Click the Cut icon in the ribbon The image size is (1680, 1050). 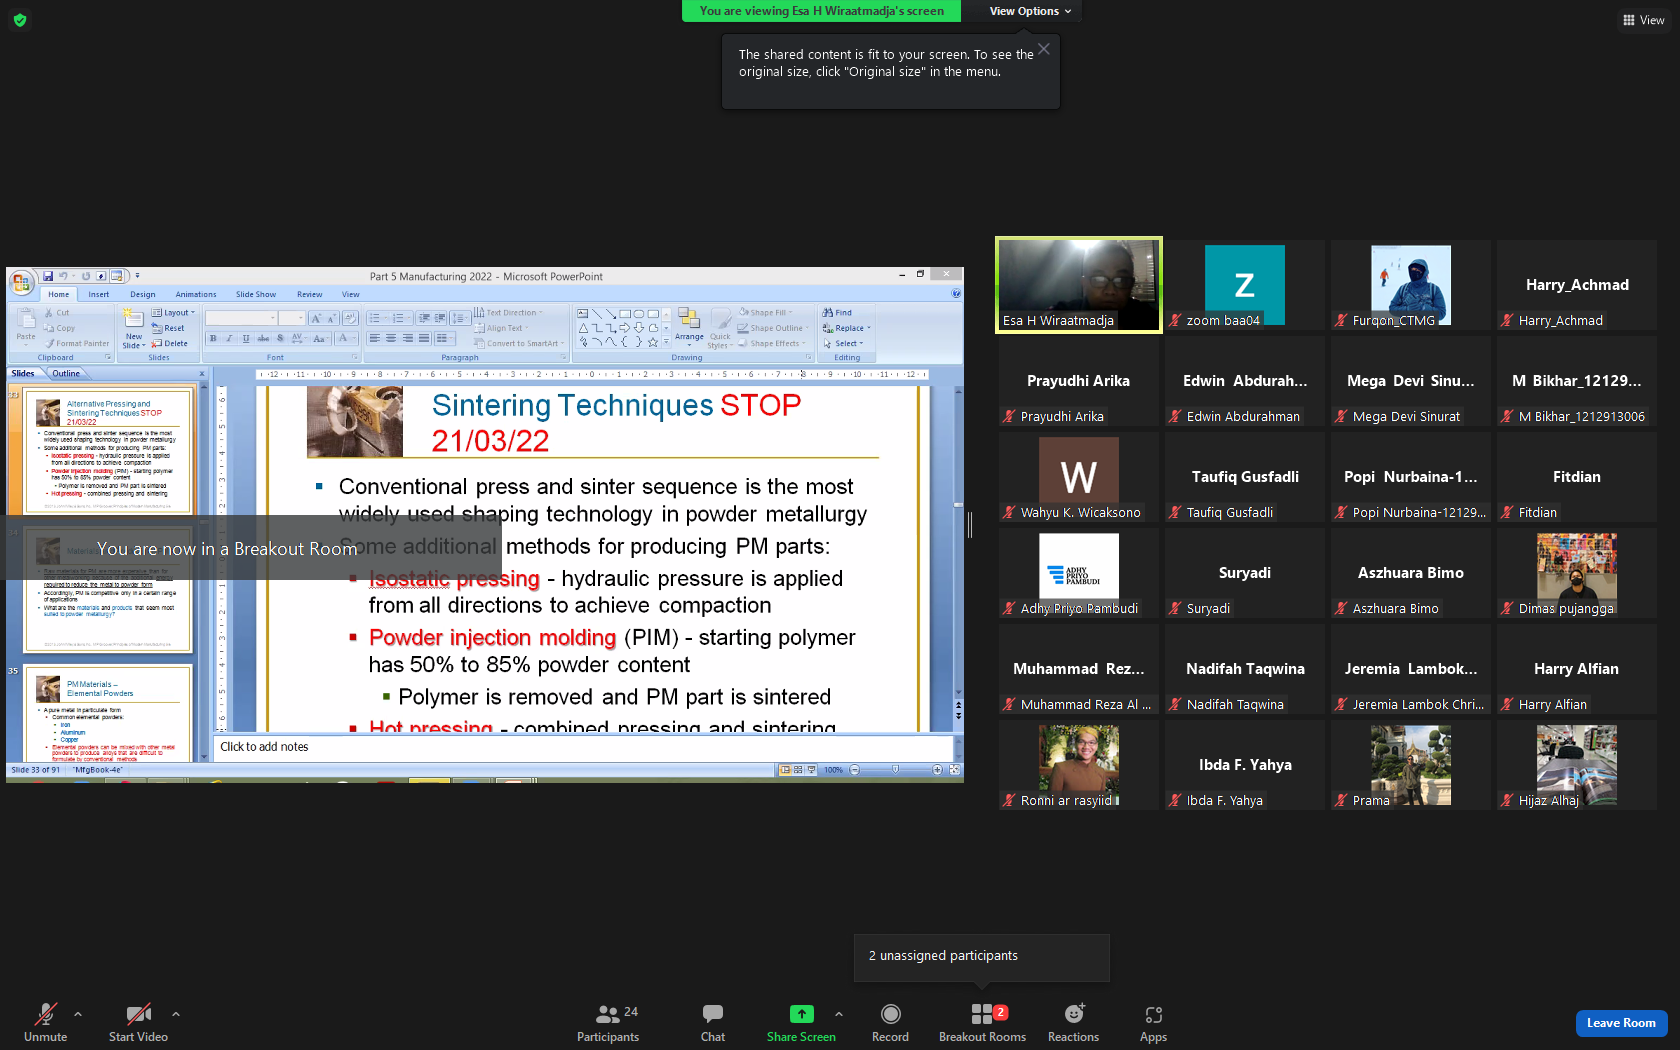[50, 313]
